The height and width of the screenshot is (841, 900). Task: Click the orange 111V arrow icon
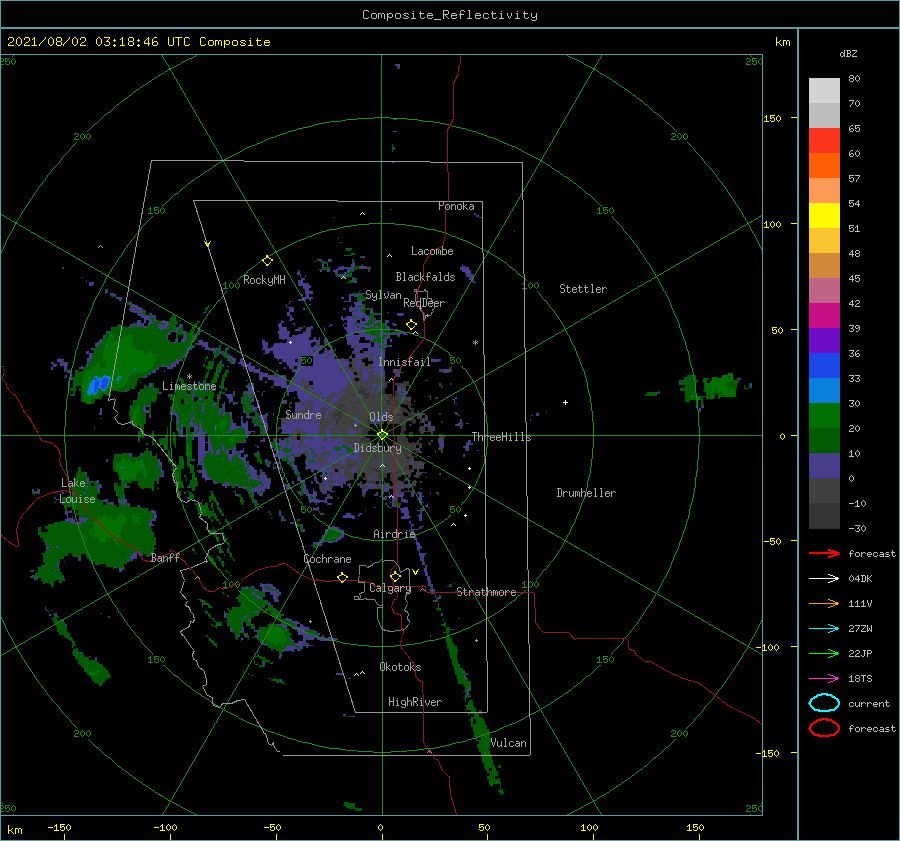tap(824, 603)
